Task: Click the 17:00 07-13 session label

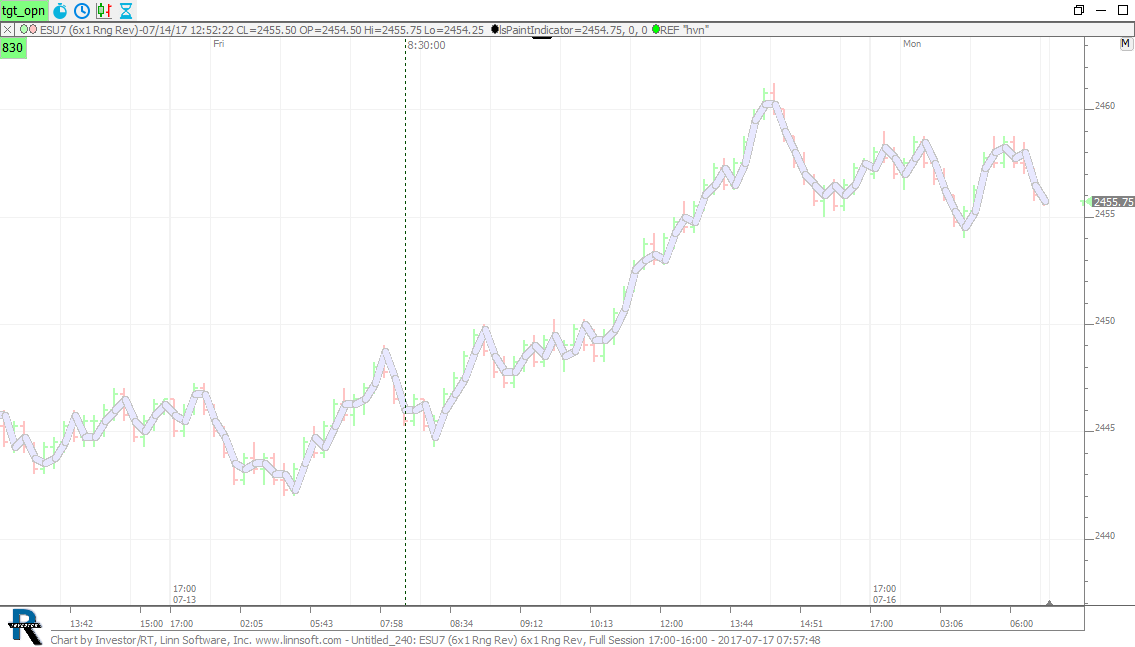Action: click(x=185, y=594)
